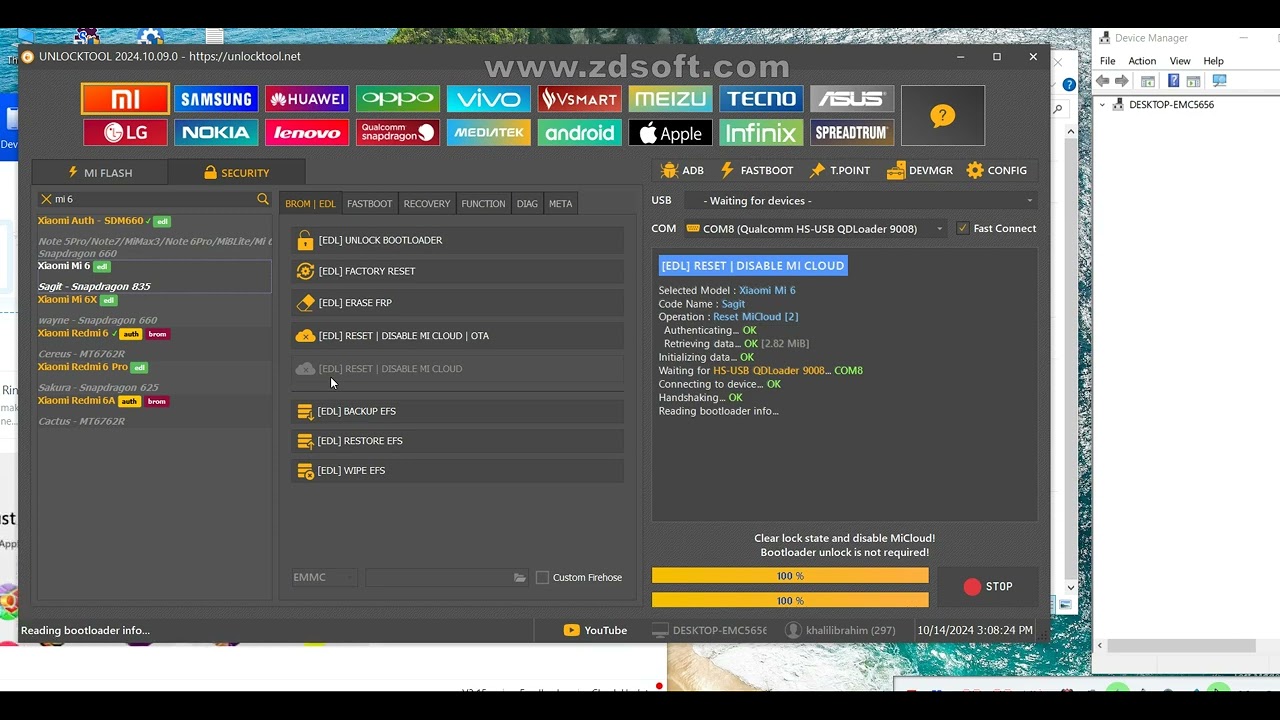Select the FASTBOOT sub-tab
The image size is (1280, 720).
369,204
